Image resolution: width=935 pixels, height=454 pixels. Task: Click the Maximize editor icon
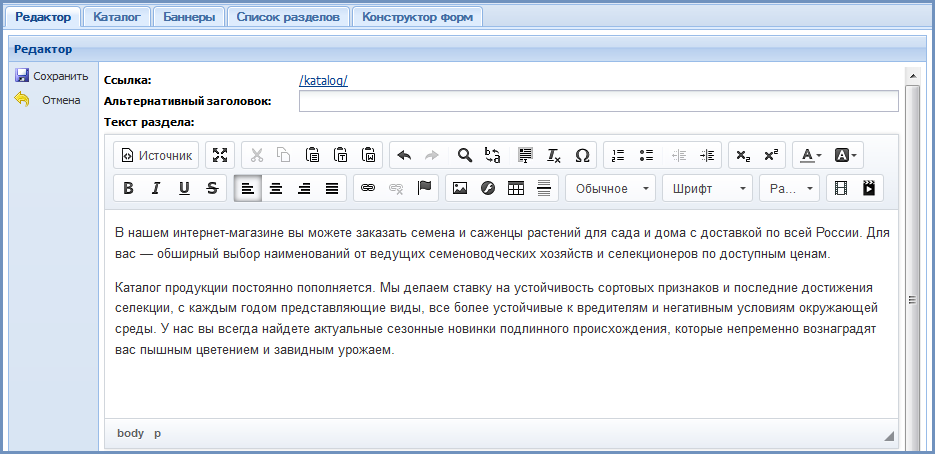(x=220, y=155)
